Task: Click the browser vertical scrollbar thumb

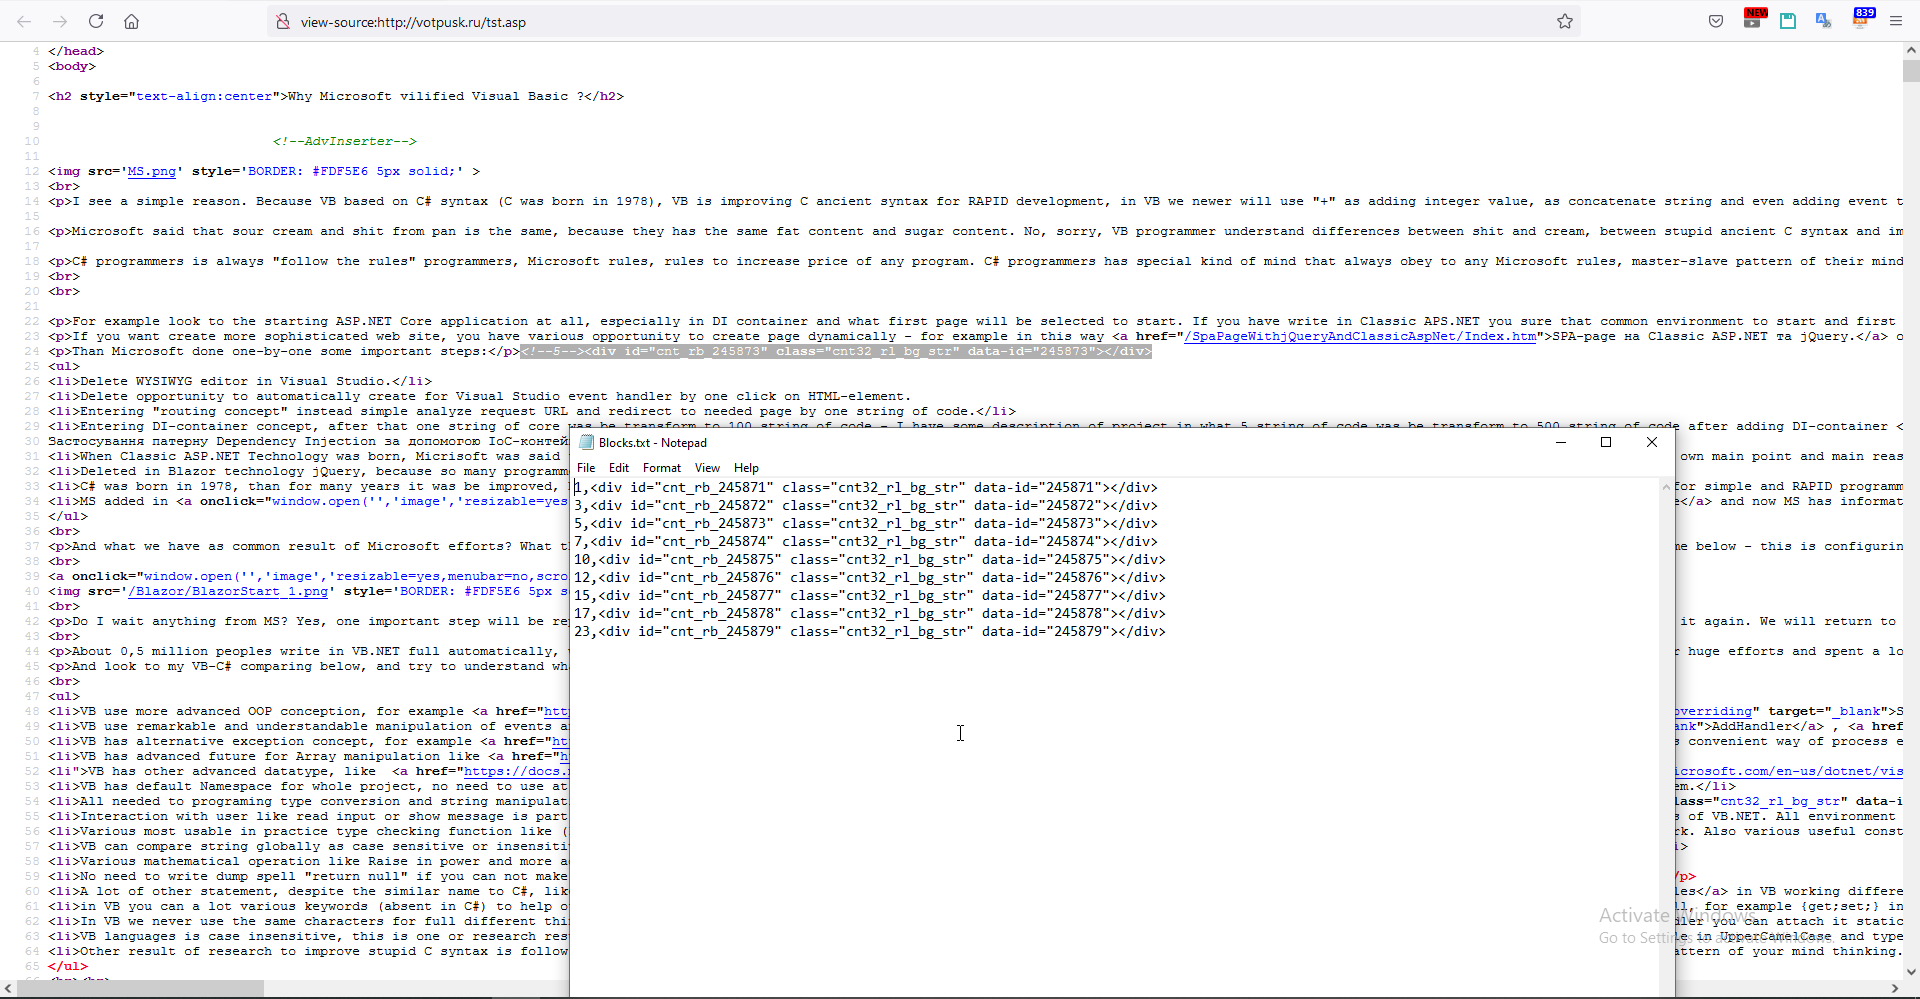Action: click(x=1911, y=71)
